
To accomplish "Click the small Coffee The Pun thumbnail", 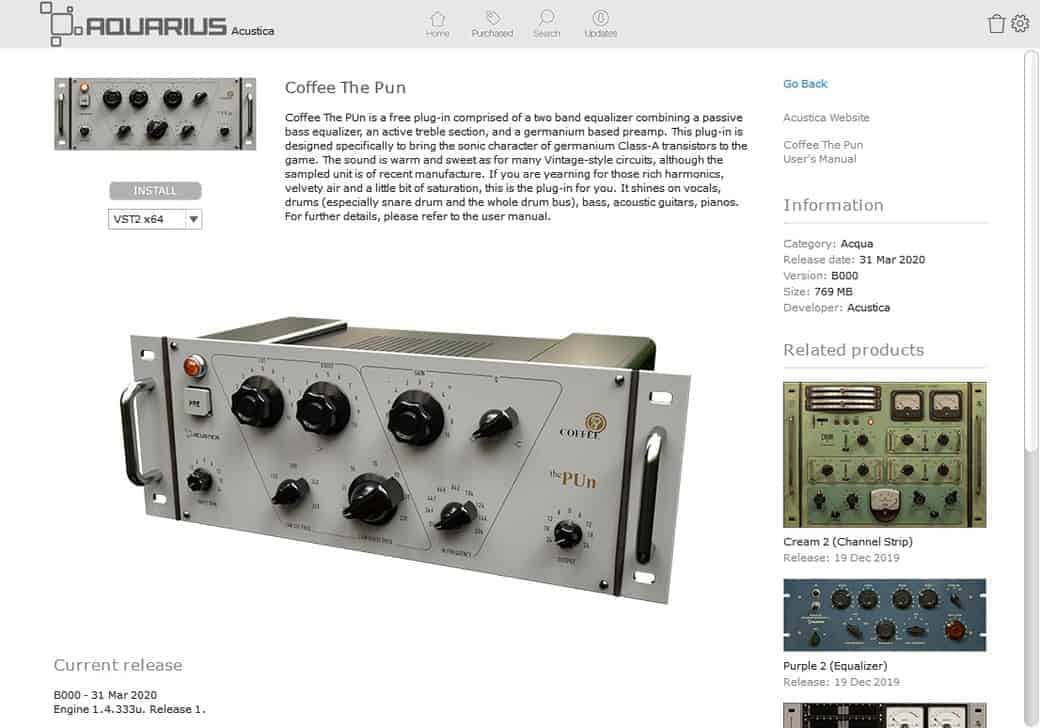I will [x=148, y=114].
